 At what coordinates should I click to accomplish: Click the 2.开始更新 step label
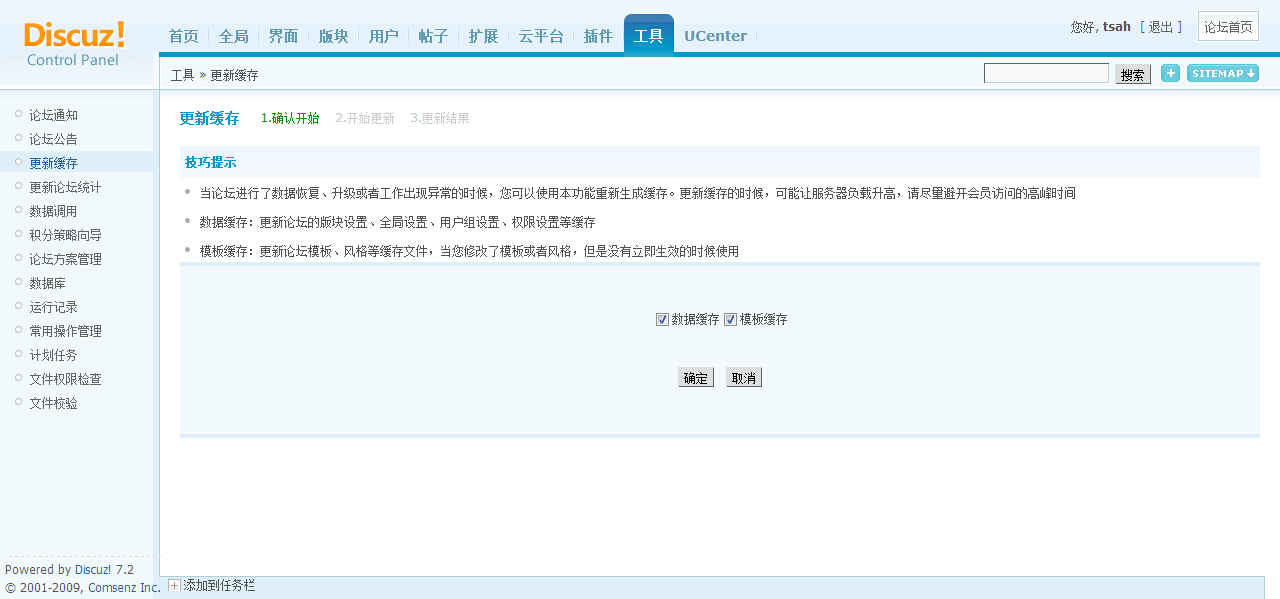365,118
